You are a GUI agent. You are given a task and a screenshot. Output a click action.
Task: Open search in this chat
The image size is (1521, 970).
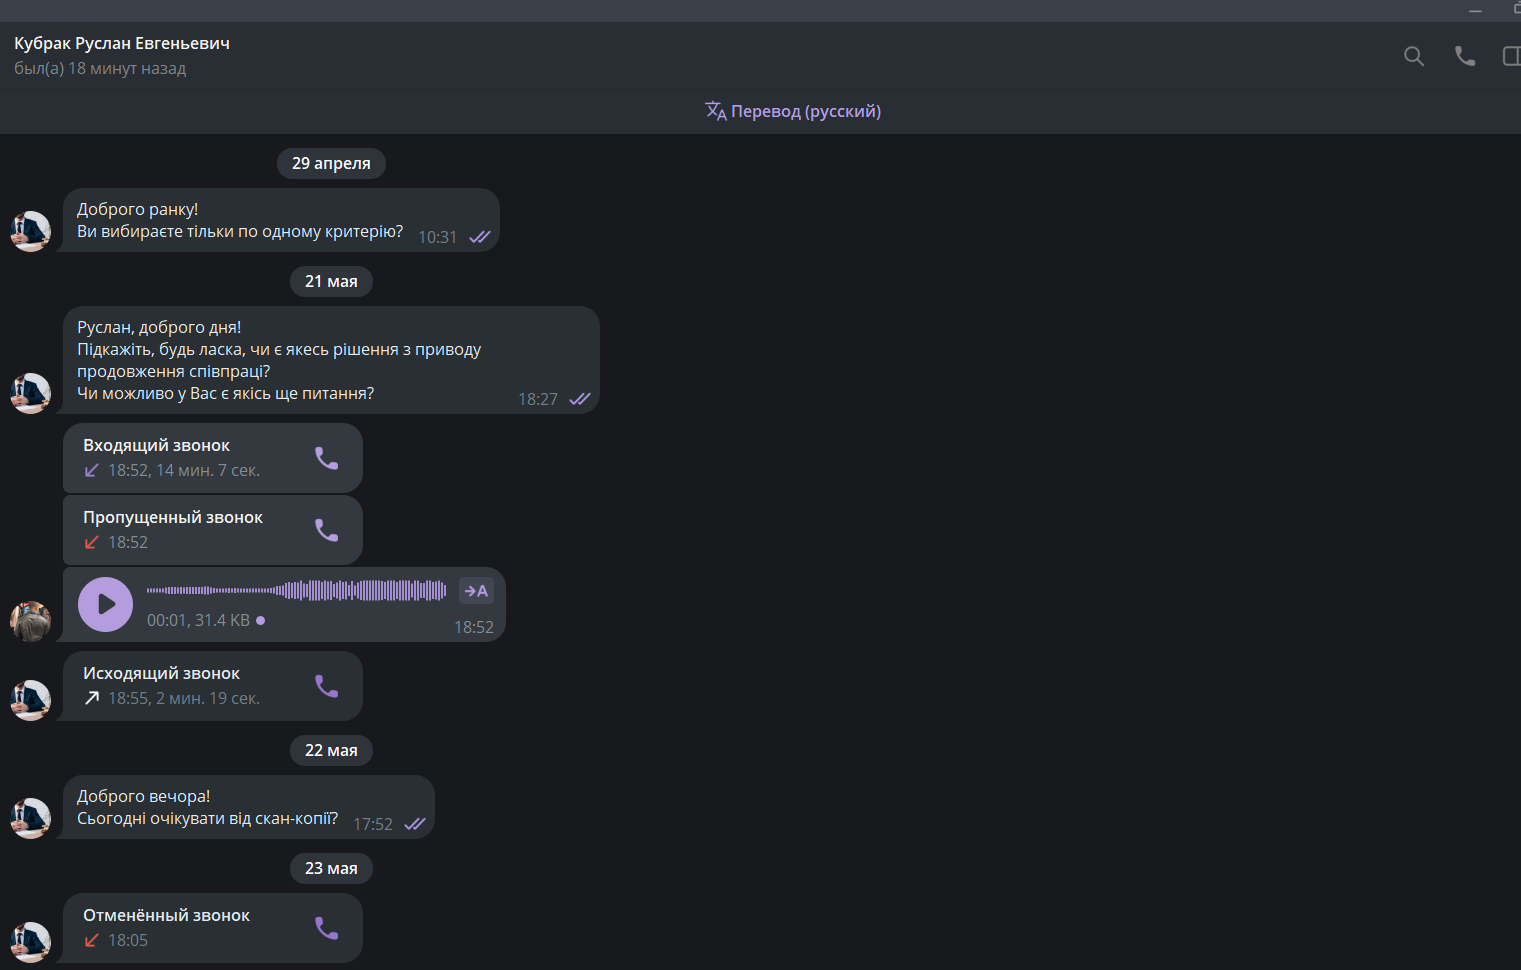(1413, 56)
